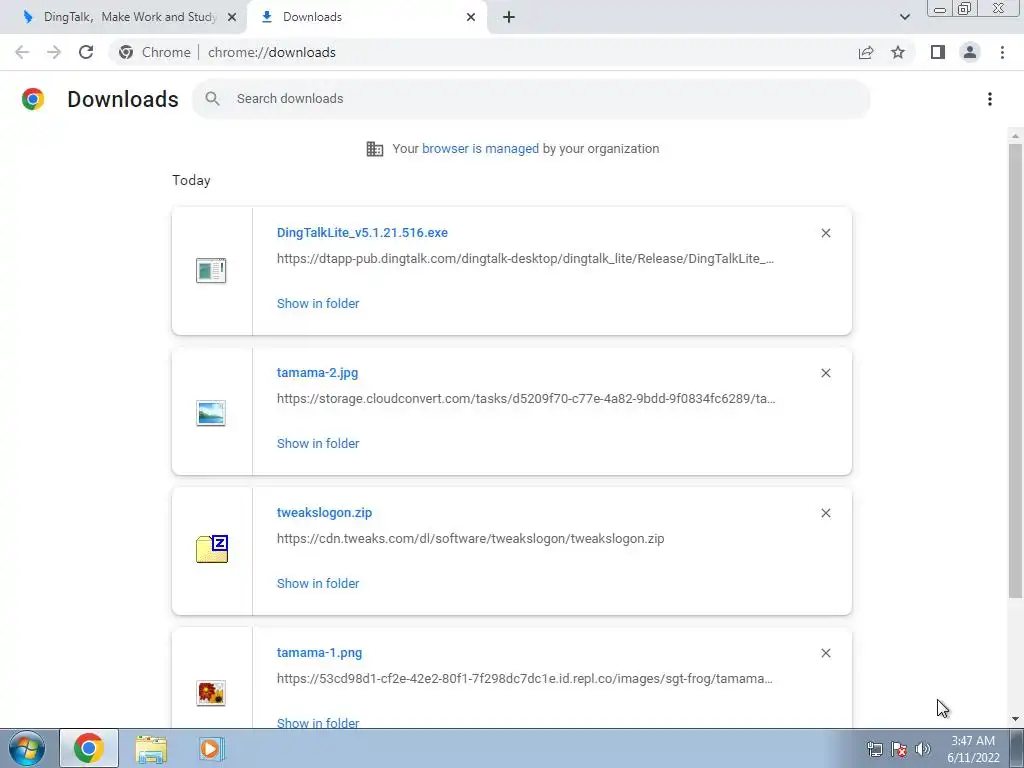Switch to the DingTalk tab
Viewport: 1024px width, 768px height.
tap(124, 17)
